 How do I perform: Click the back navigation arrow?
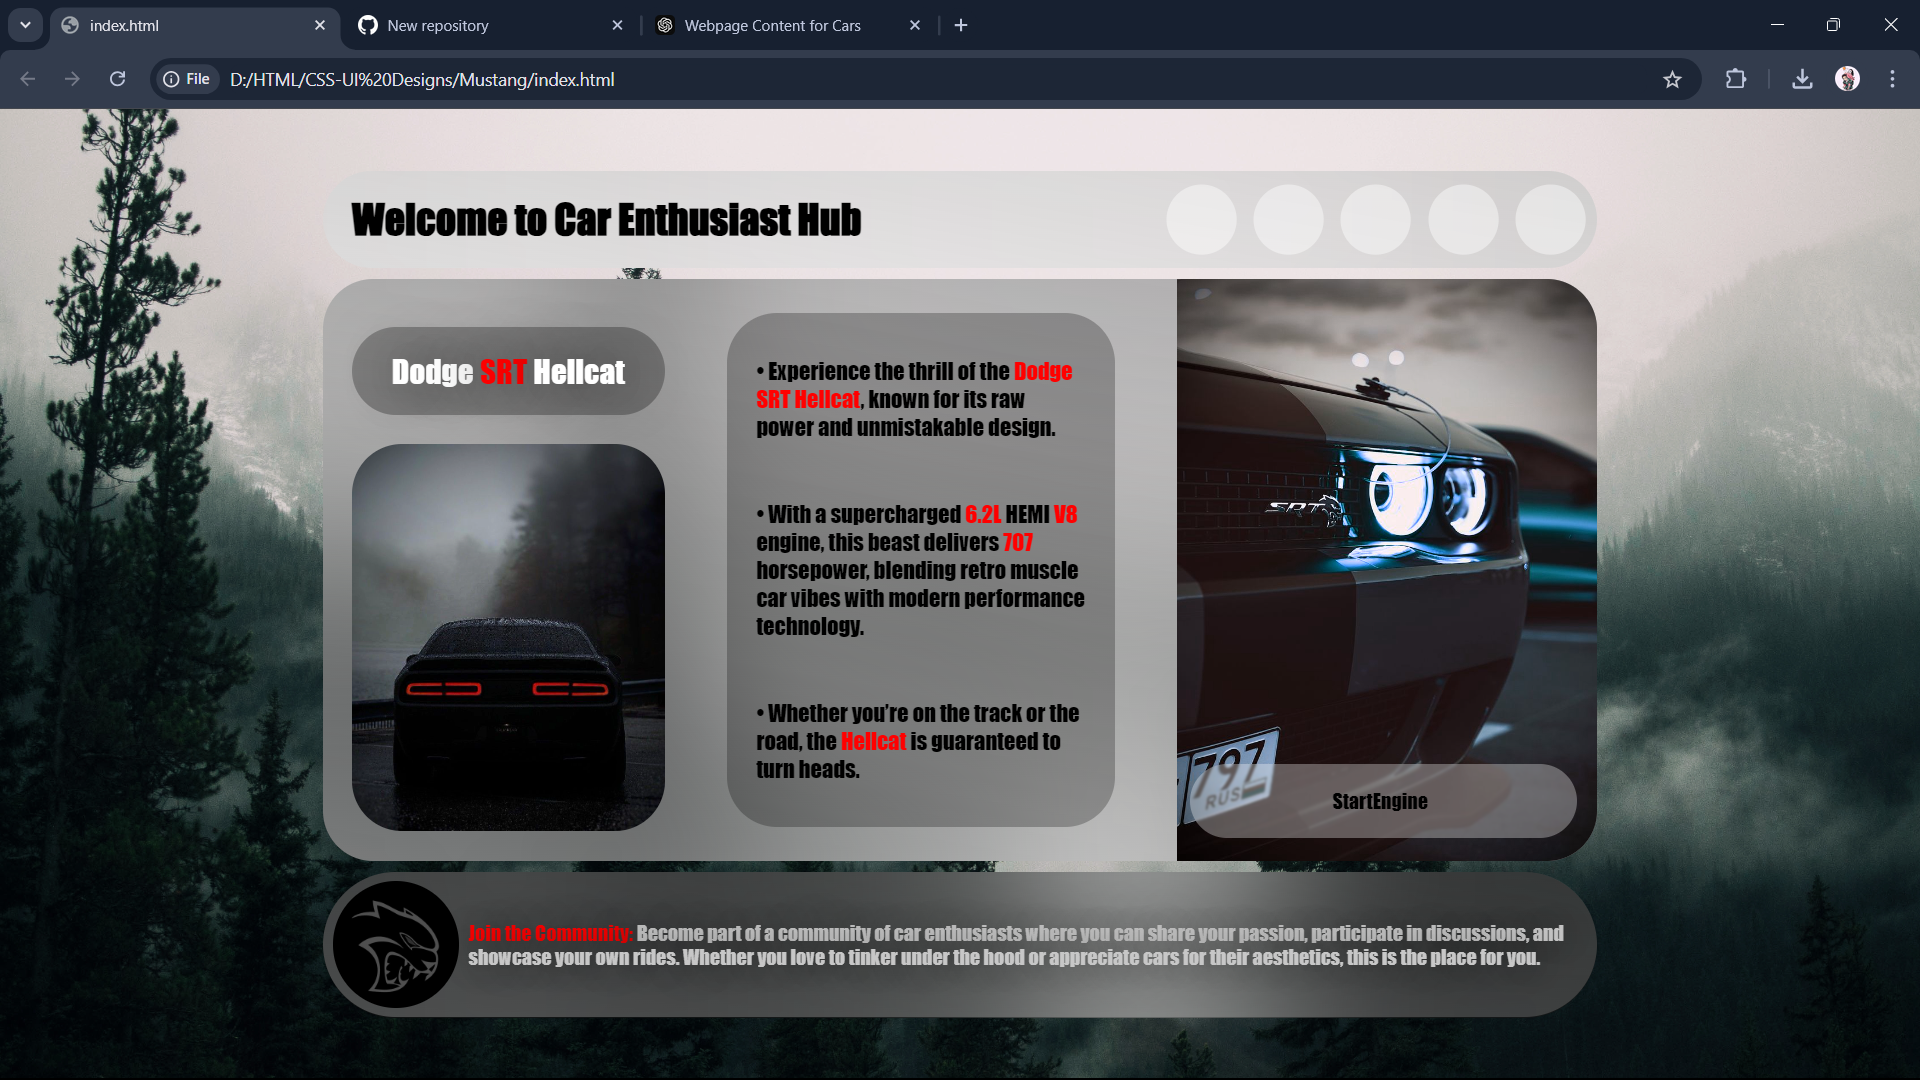pos(28,79)
